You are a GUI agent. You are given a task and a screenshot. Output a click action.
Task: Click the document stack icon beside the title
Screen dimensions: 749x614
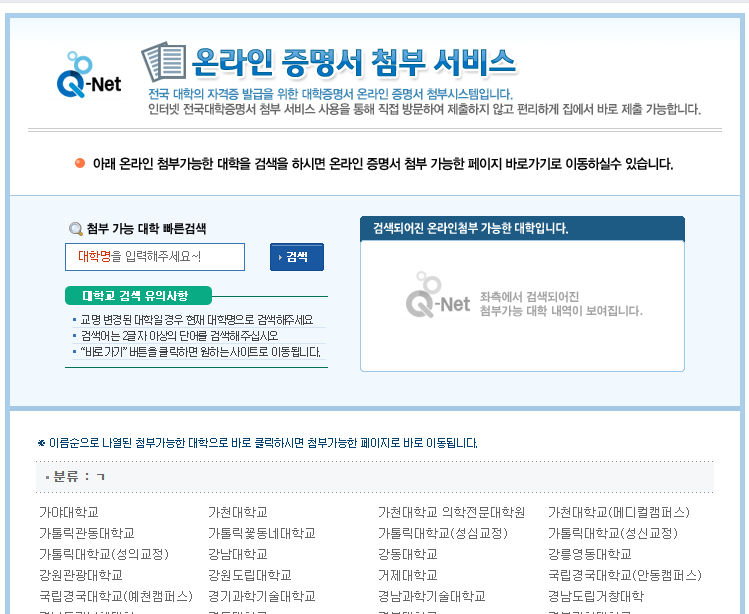(x=164, y=62)
